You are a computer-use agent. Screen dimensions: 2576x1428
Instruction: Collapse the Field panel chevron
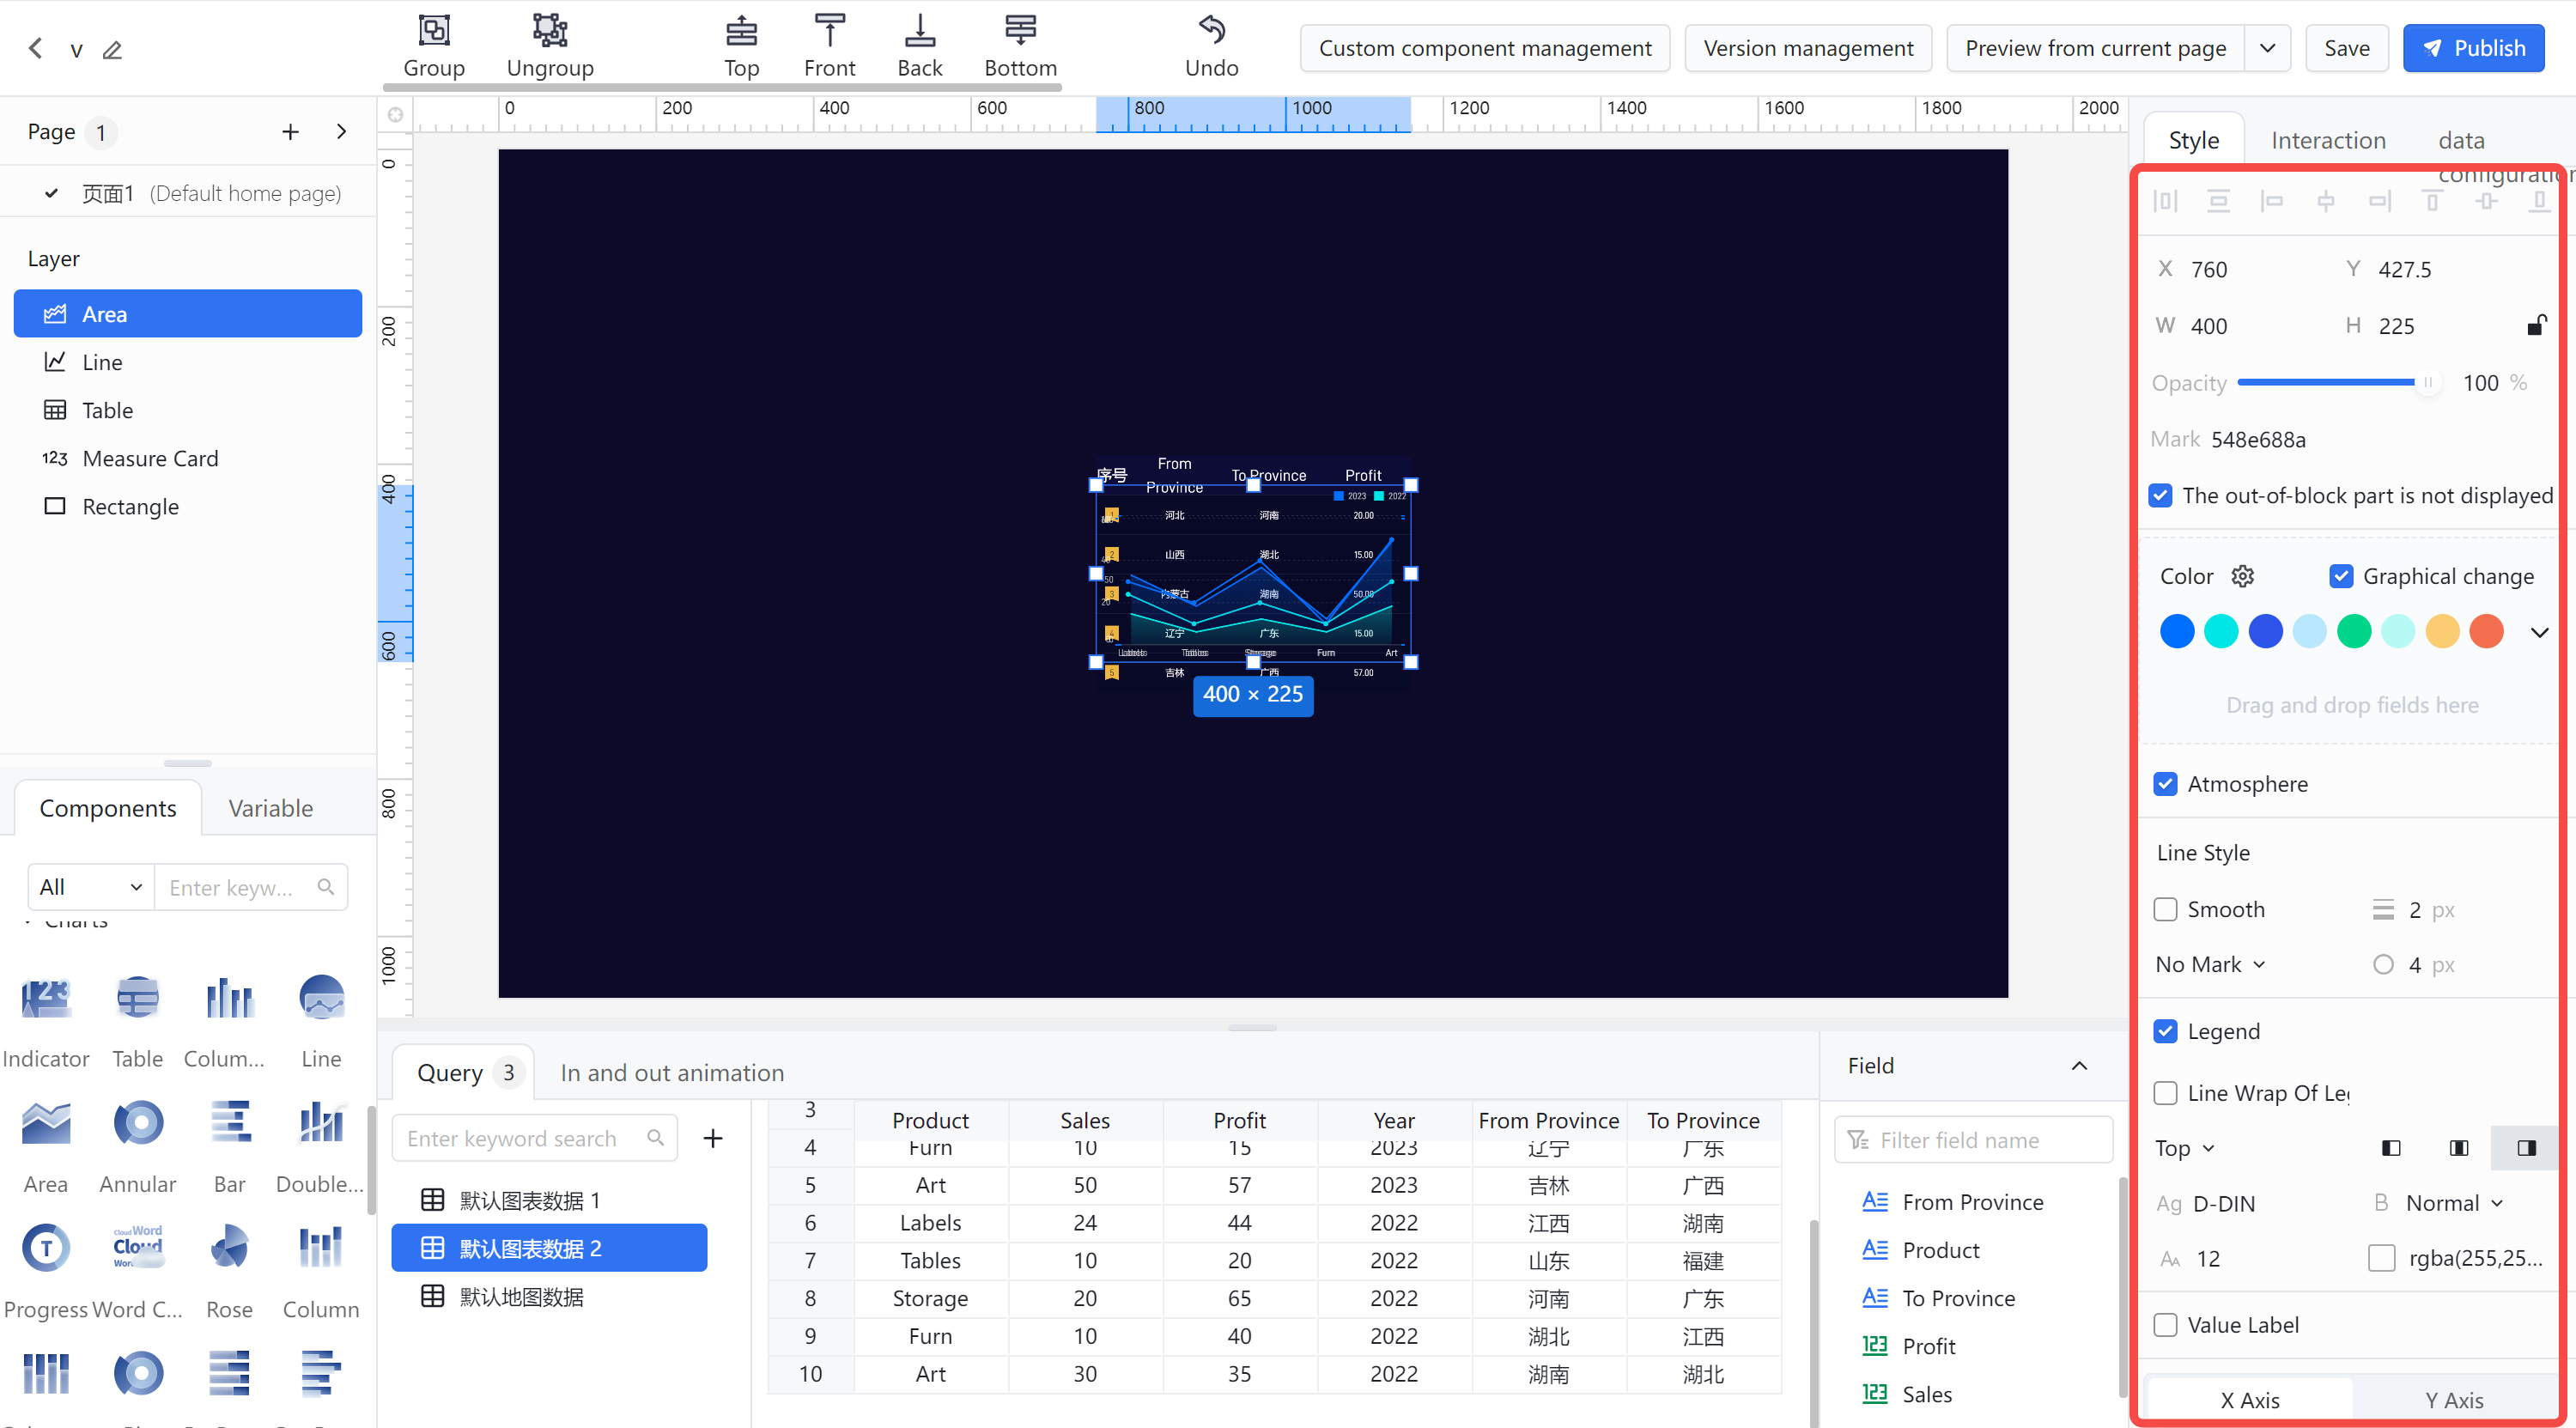point(2080,1066)
